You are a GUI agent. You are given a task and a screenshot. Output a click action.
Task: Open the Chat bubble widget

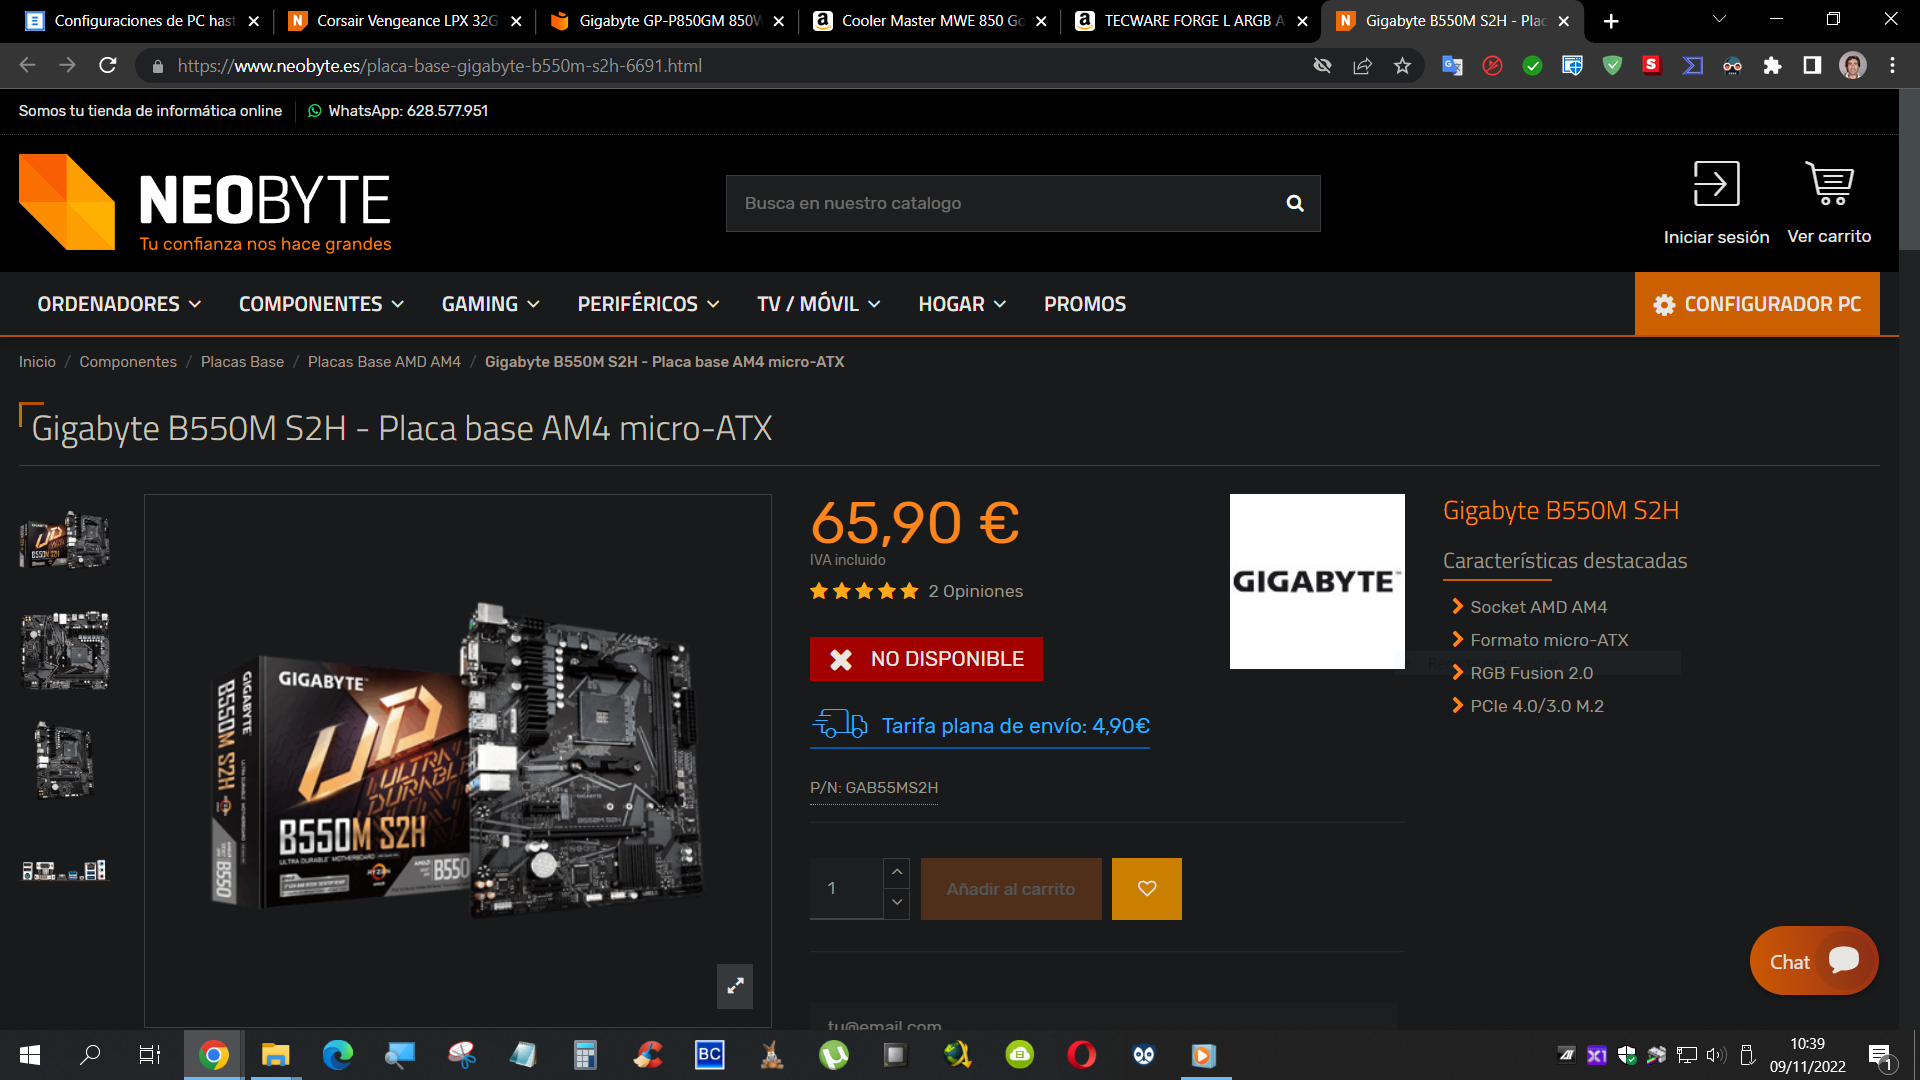[x=1813, y=961]
